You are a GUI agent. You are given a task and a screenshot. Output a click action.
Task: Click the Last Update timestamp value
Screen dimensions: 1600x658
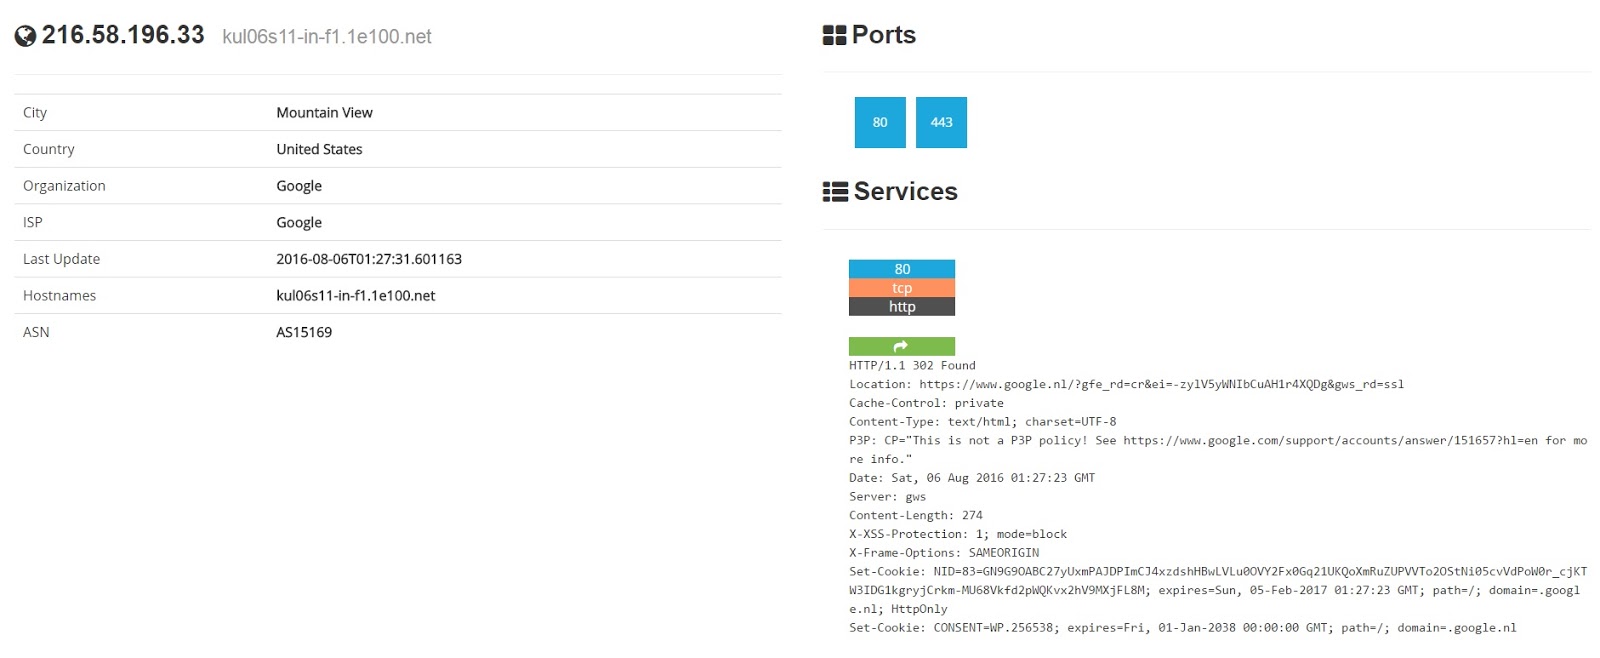[369, 259]
